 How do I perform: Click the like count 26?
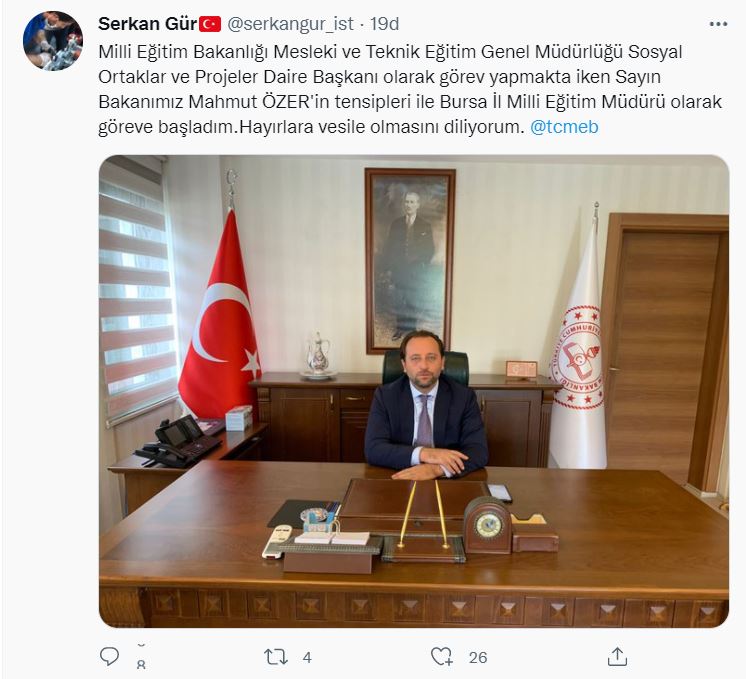click(478, 658)
